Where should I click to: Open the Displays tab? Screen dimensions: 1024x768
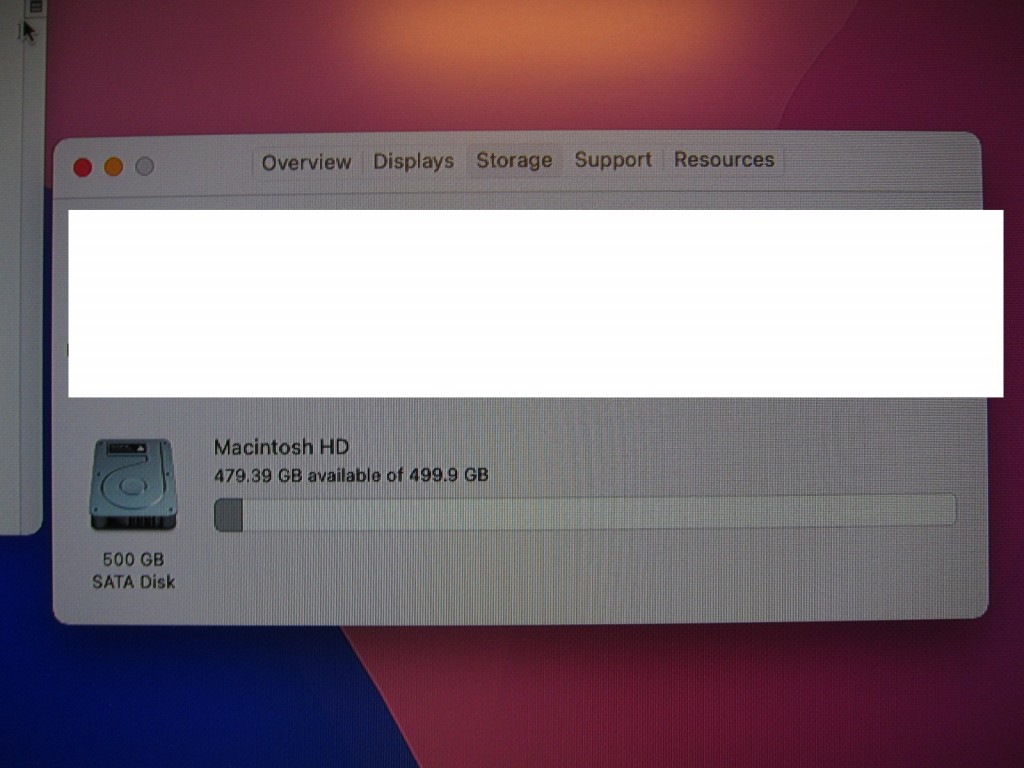point(413,161)
